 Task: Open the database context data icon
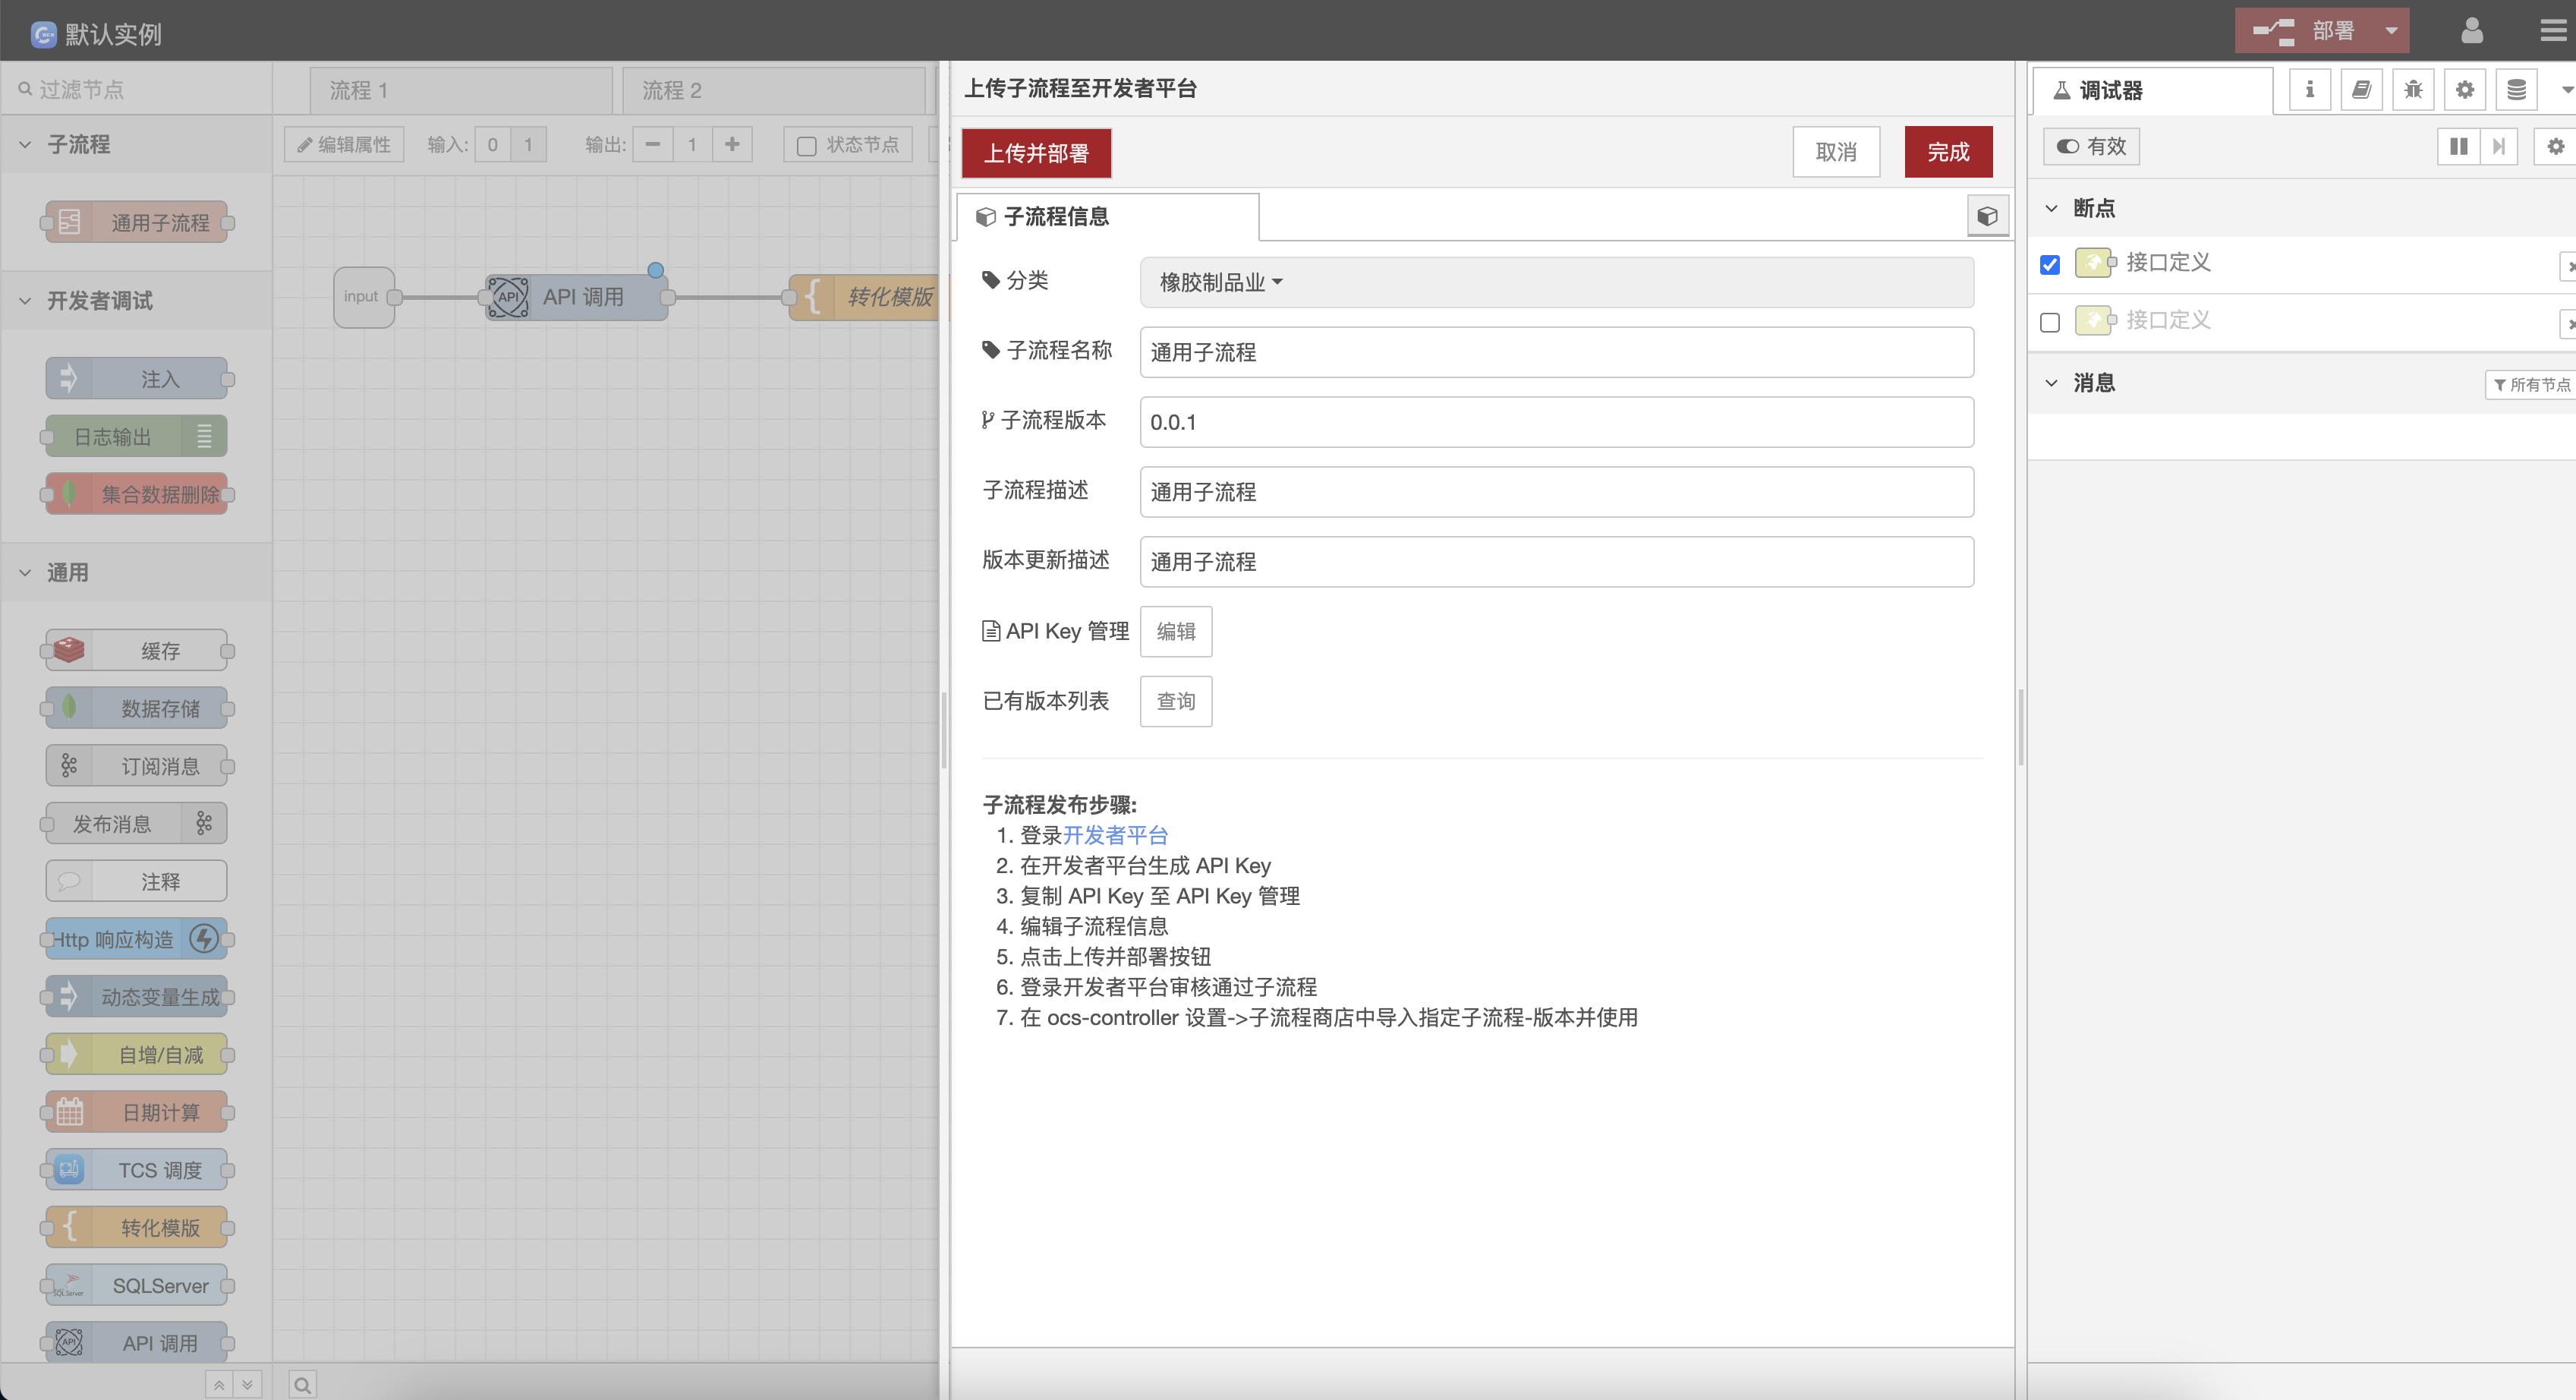pos(2516,90)
